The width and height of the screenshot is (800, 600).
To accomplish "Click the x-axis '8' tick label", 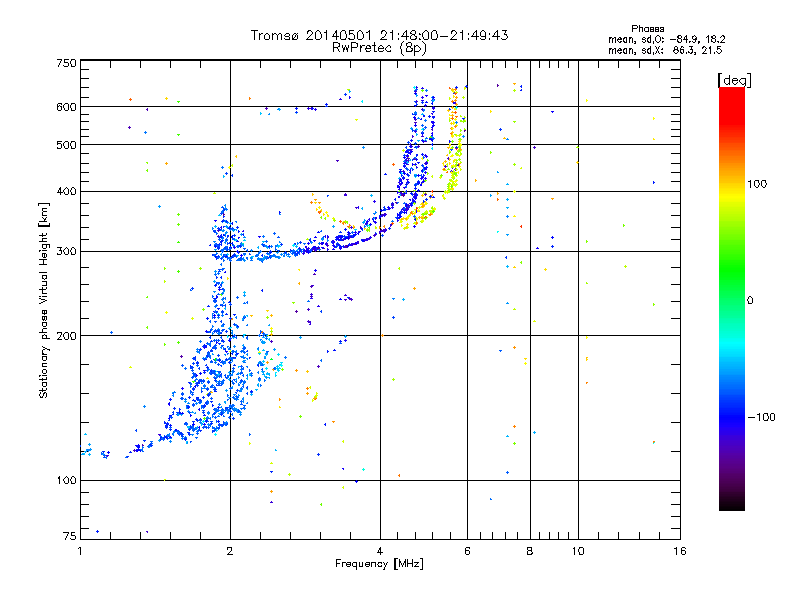I will (x=530, y=551).
